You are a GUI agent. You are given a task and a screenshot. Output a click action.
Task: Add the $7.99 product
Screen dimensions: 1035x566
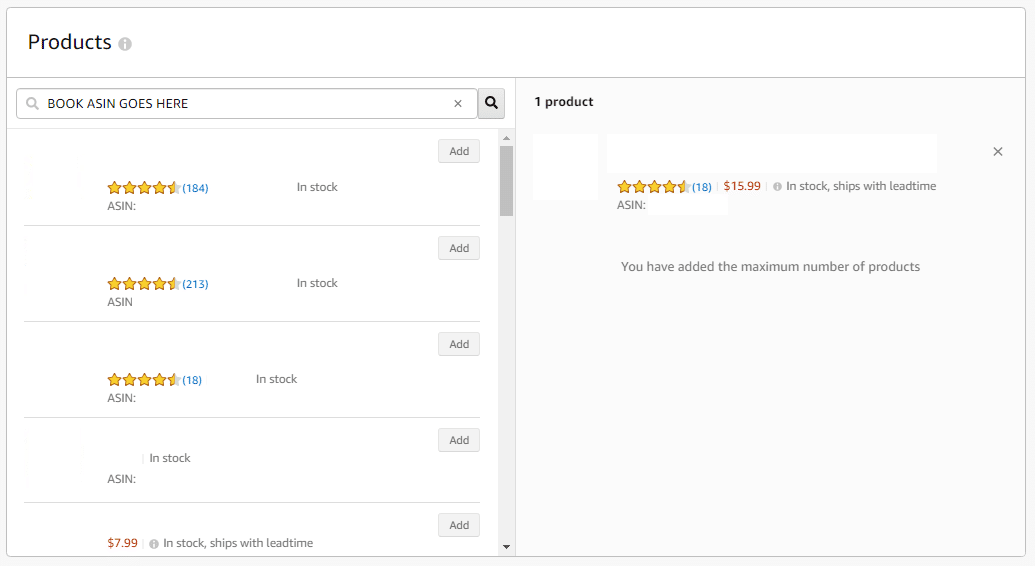click(x=459, y=525)
